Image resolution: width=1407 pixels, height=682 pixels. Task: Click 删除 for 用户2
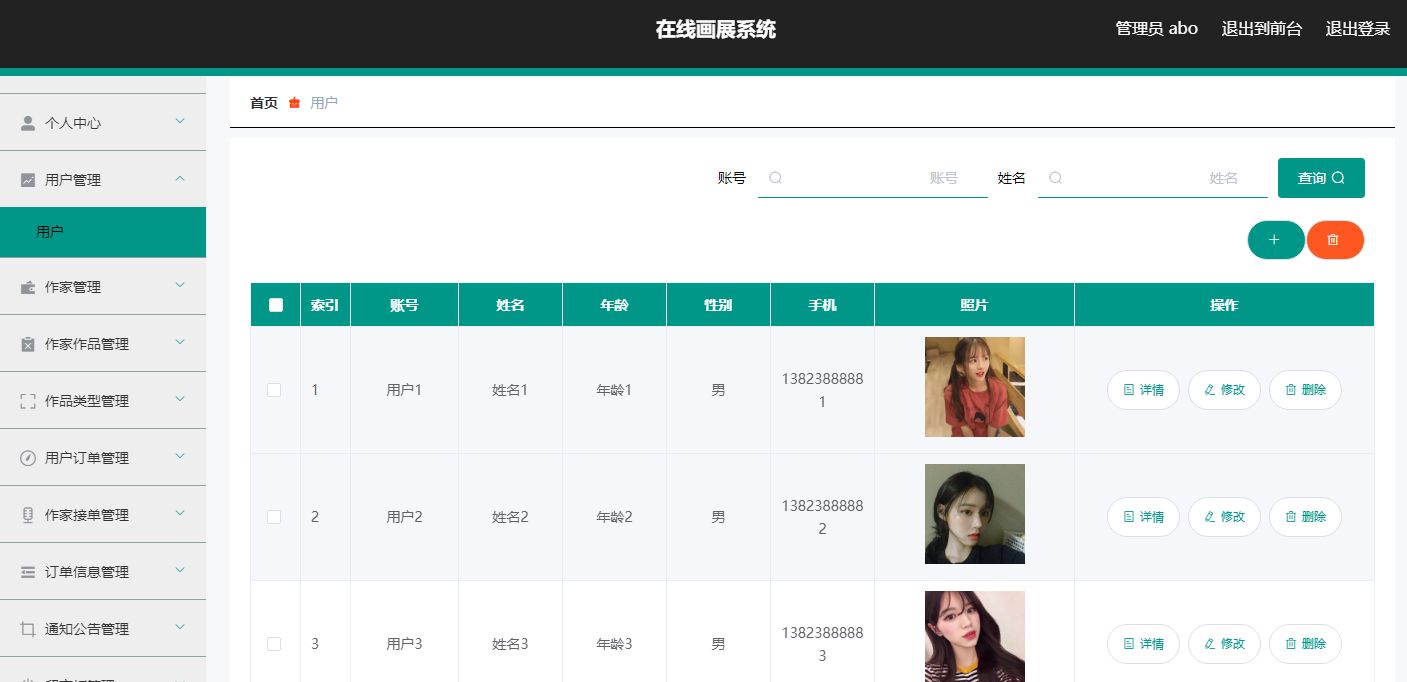pyautogui.click(x=1305, y=517)
